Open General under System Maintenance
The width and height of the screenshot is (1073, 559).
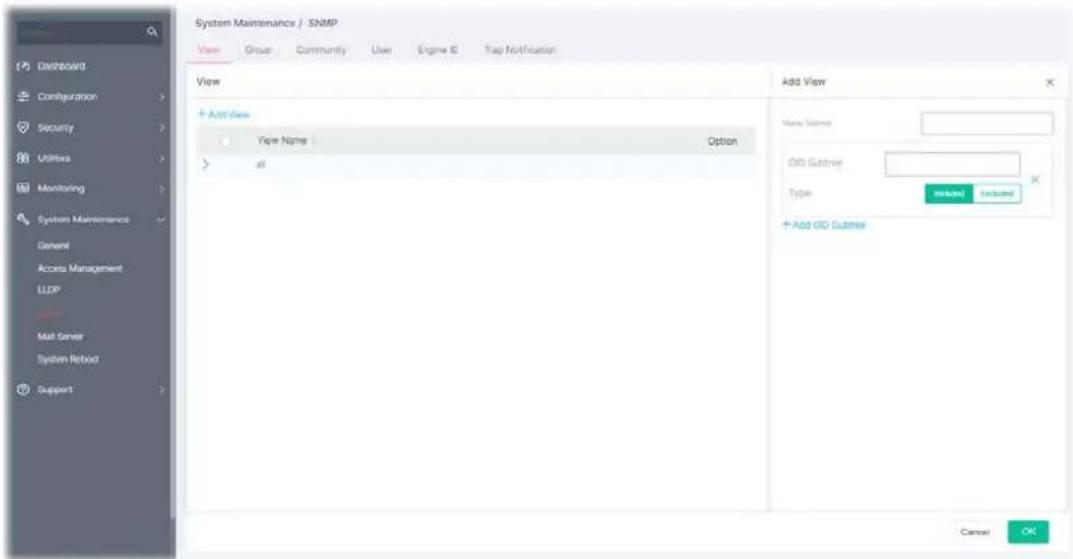[x=53, y=246]
